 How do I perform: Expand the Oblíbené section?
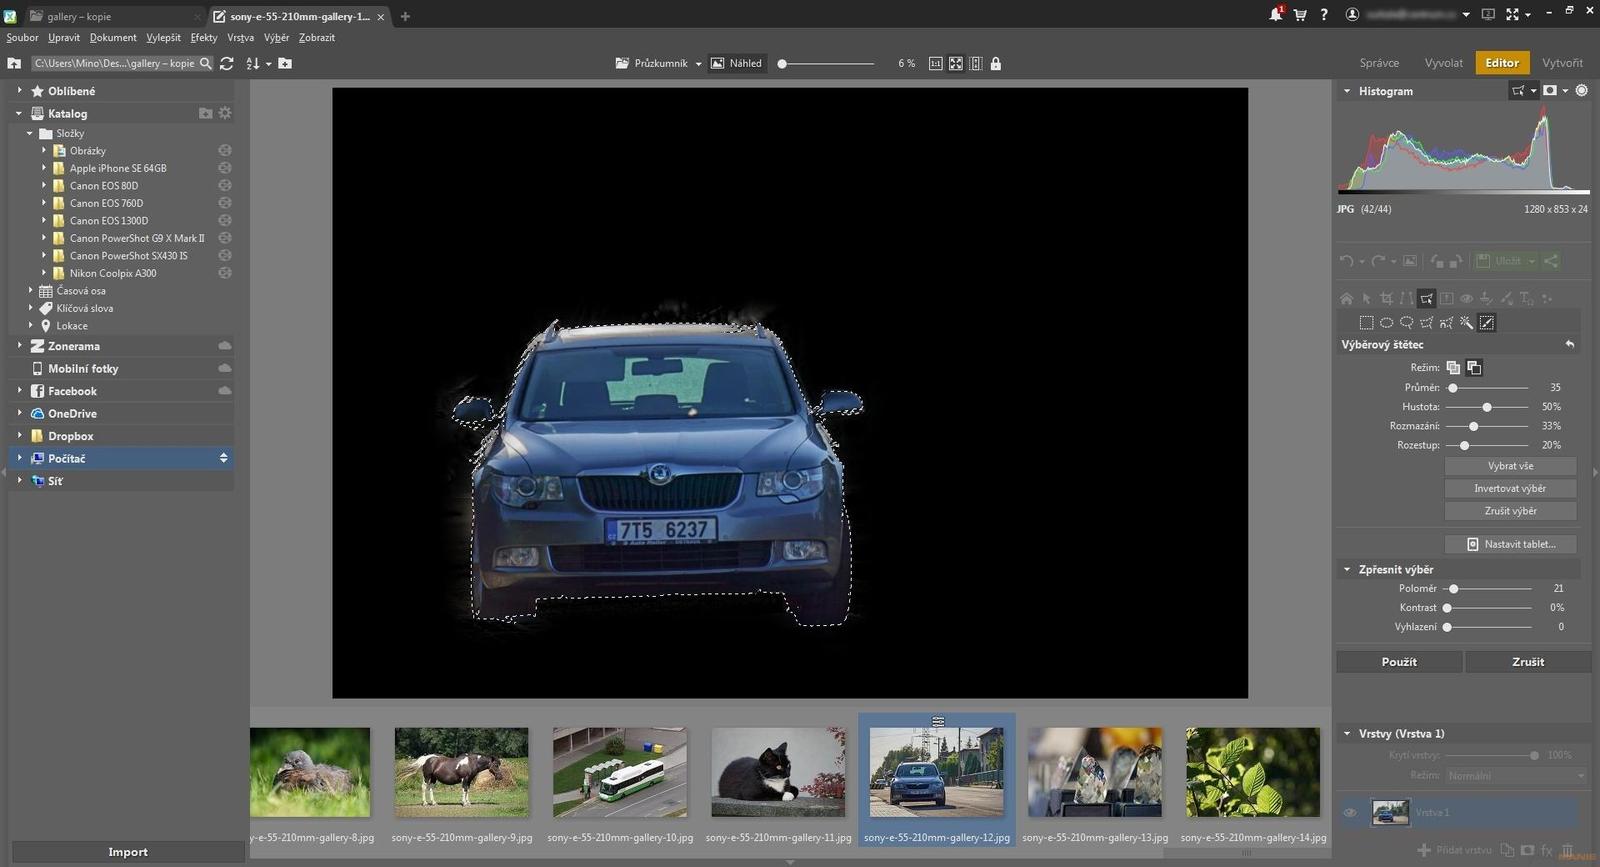[x=19, y=90]
